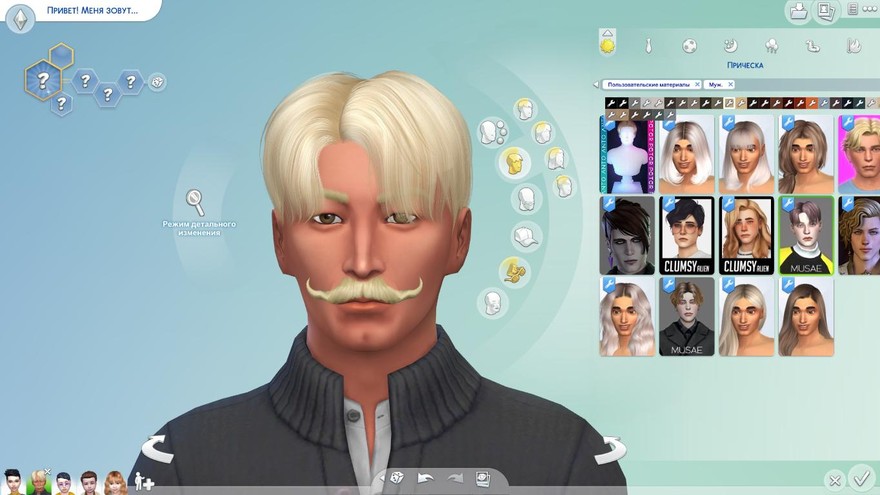The image size is (880, 495).
Task: Pick the first CLUMSY ALIEN dark hair thumbnail
Action: [687, 235]
